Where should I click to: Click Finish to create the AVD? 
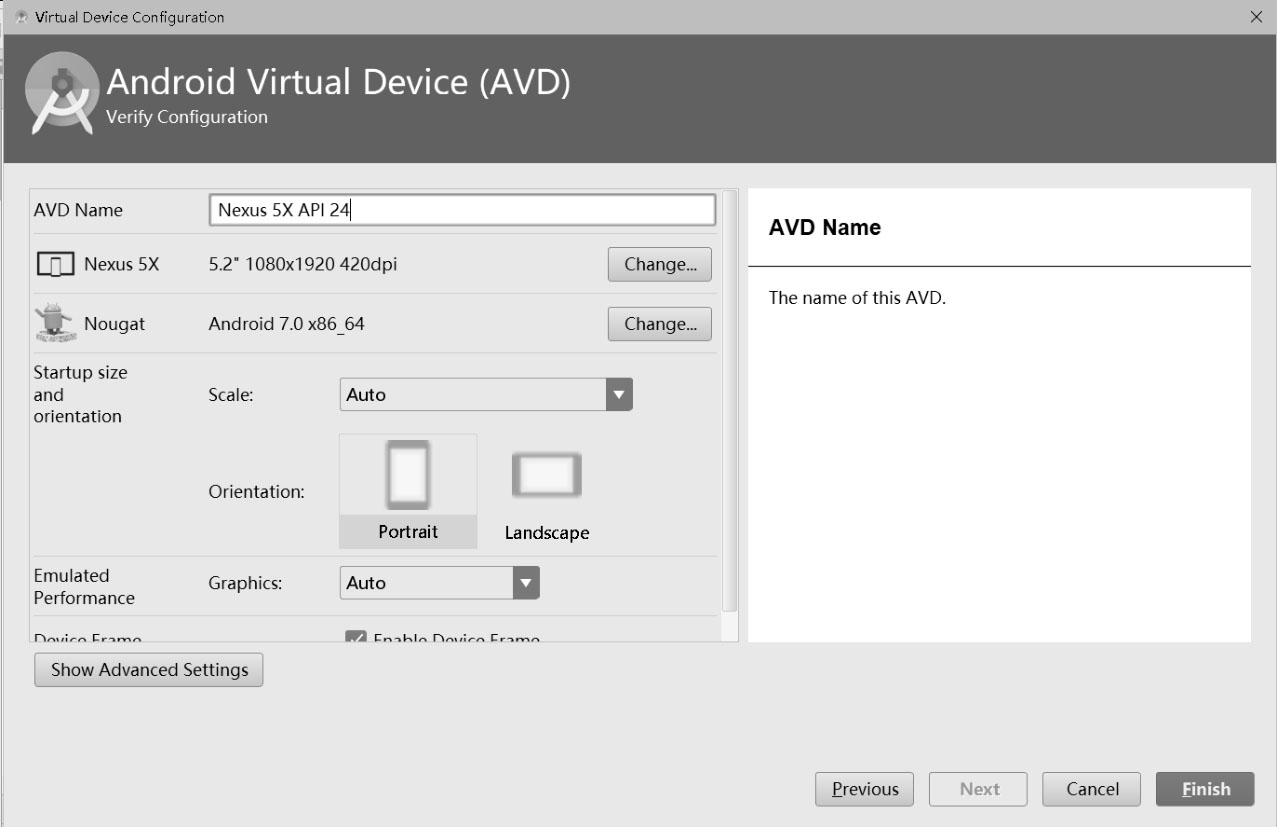click(x=1206, y=789)
